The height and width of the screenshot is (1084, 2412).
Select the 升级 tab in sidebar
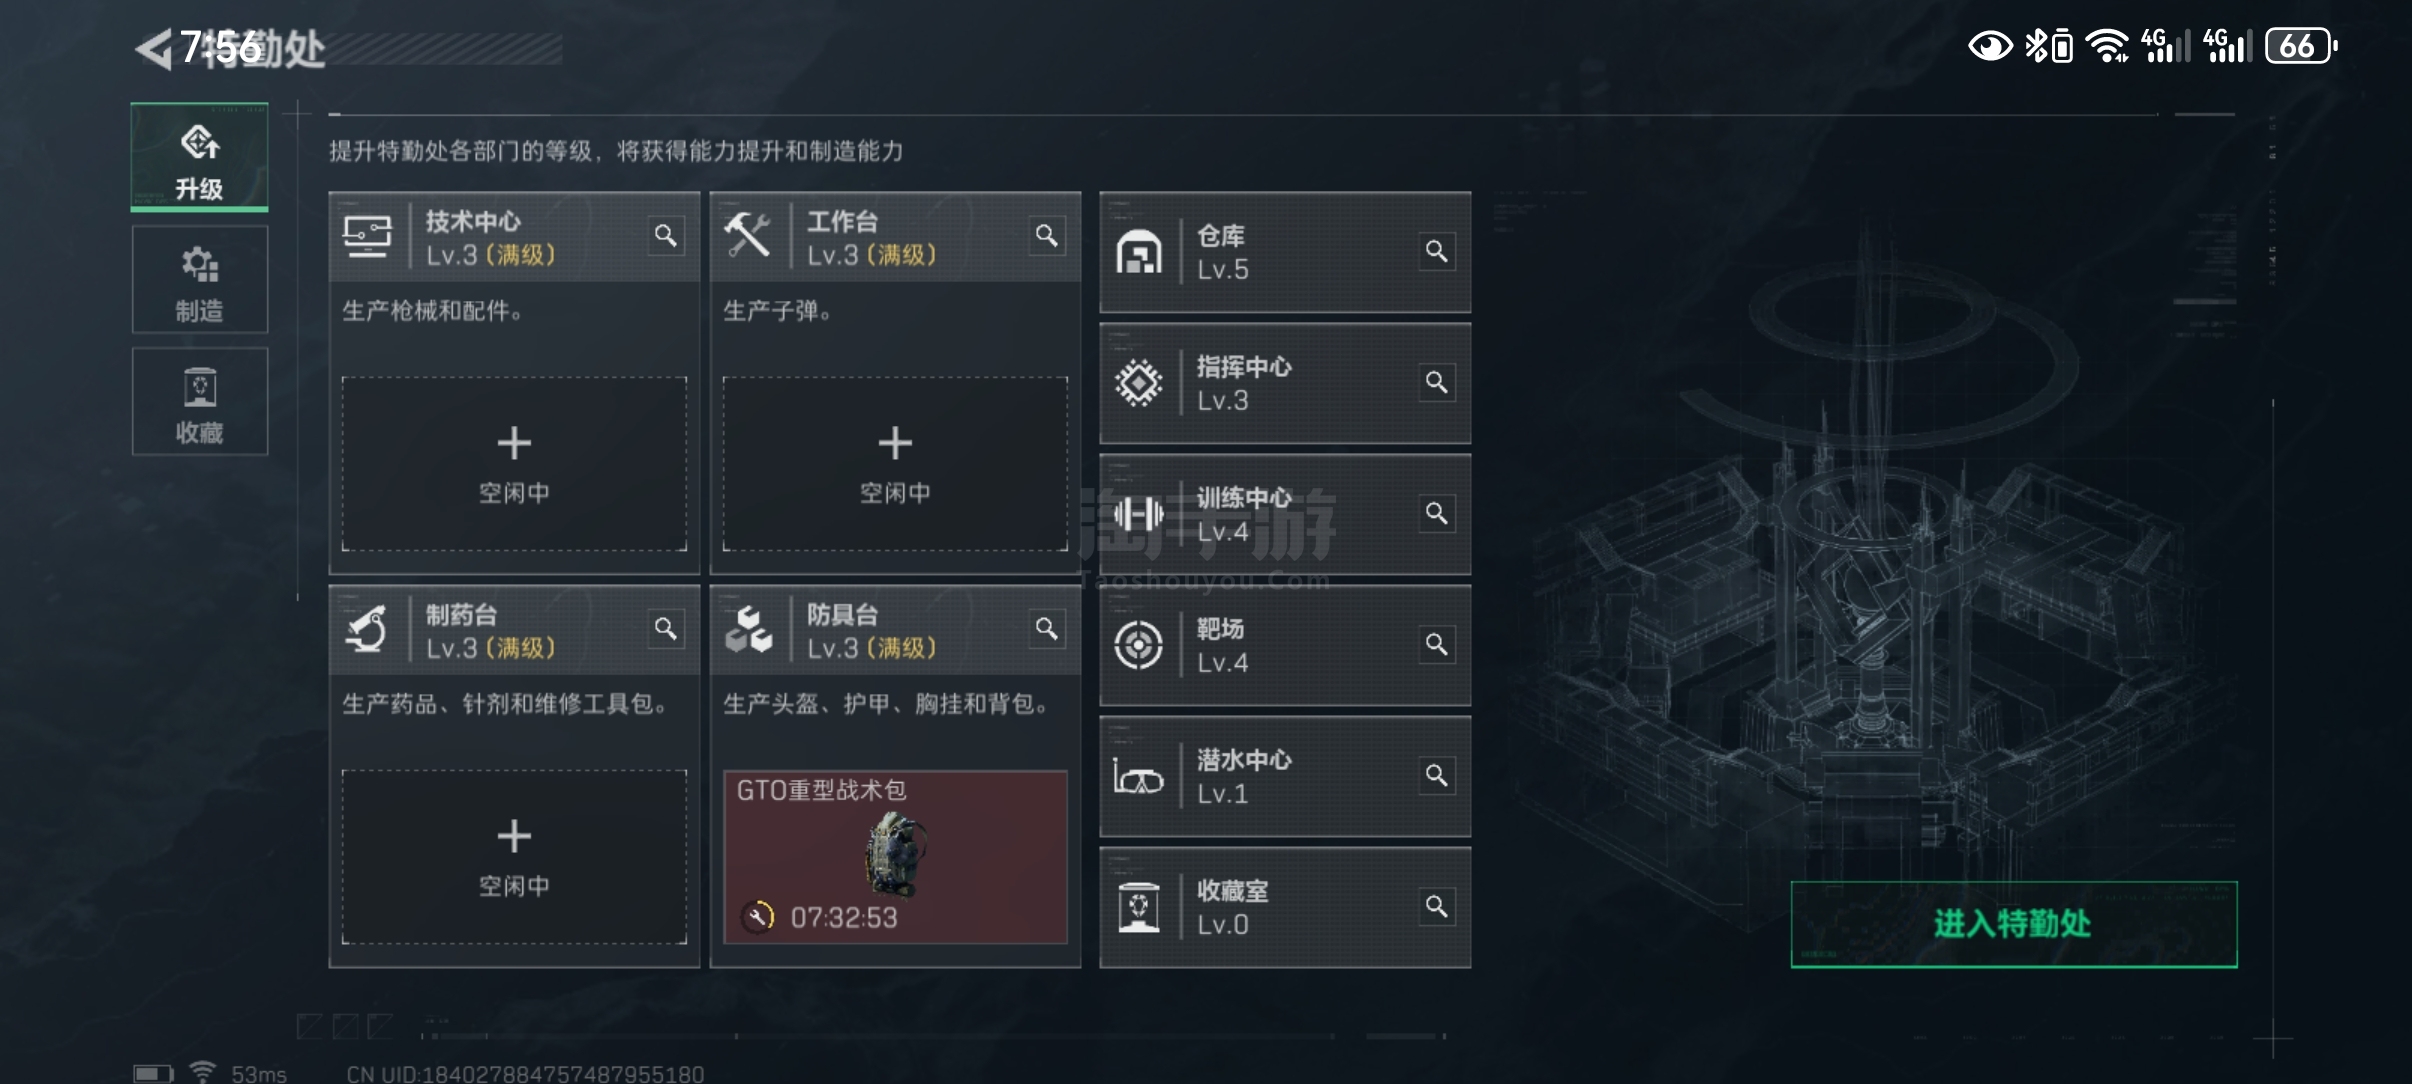200,157
